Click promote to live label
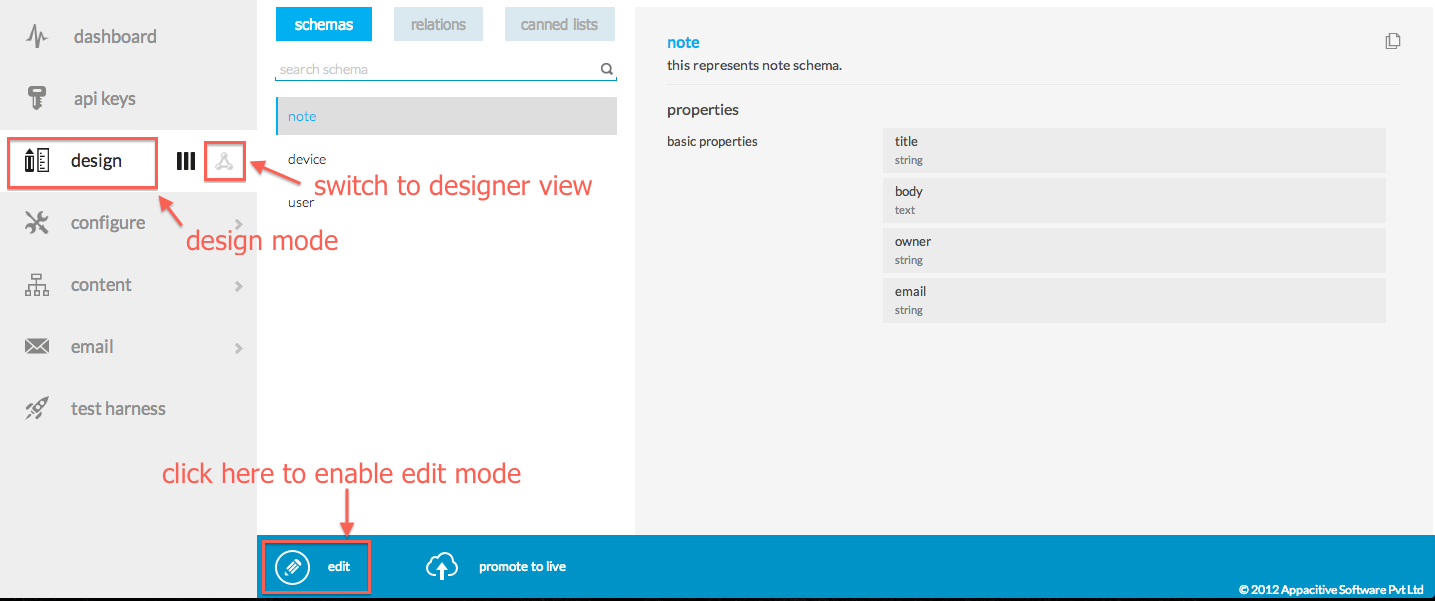Viewport: 1435px width, 601px height. (x=522, y=567)
